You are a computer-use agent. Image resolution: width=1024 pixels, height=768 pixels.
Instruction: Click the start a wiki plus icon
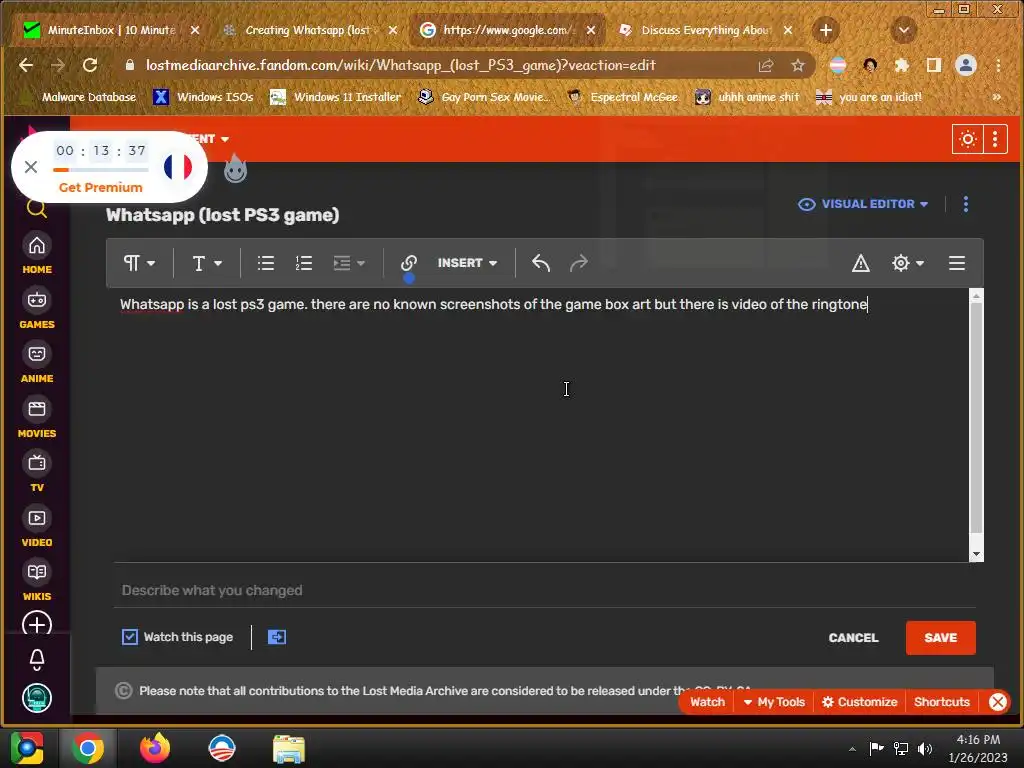[37, 624]
